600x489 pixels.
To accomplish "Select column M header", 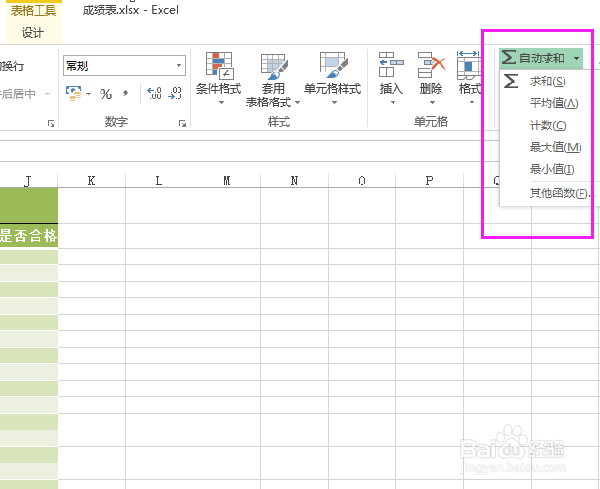I will tap(227, 181).
